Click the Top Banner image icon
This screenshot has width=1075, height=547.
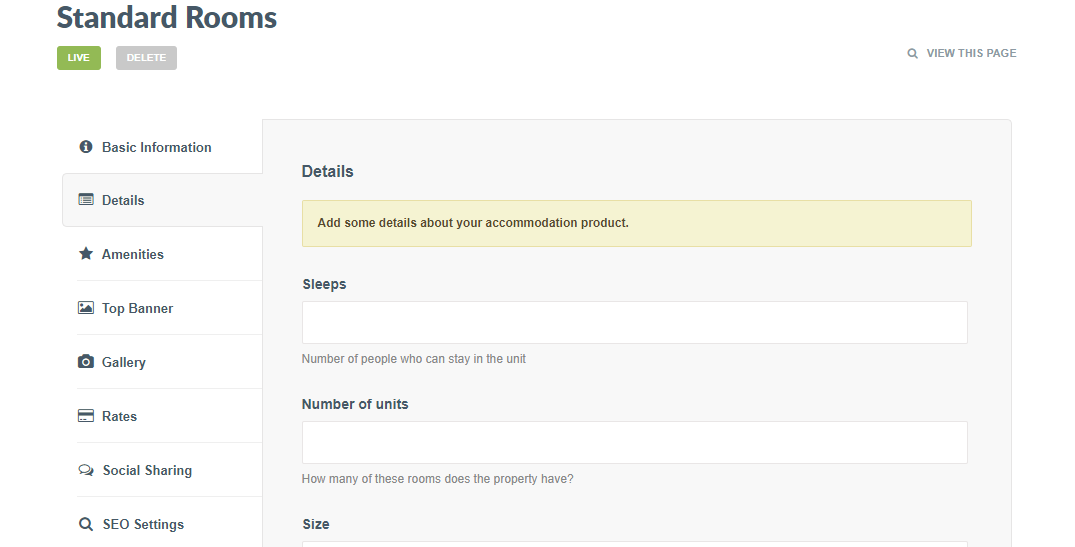click(x=86, y=308)
